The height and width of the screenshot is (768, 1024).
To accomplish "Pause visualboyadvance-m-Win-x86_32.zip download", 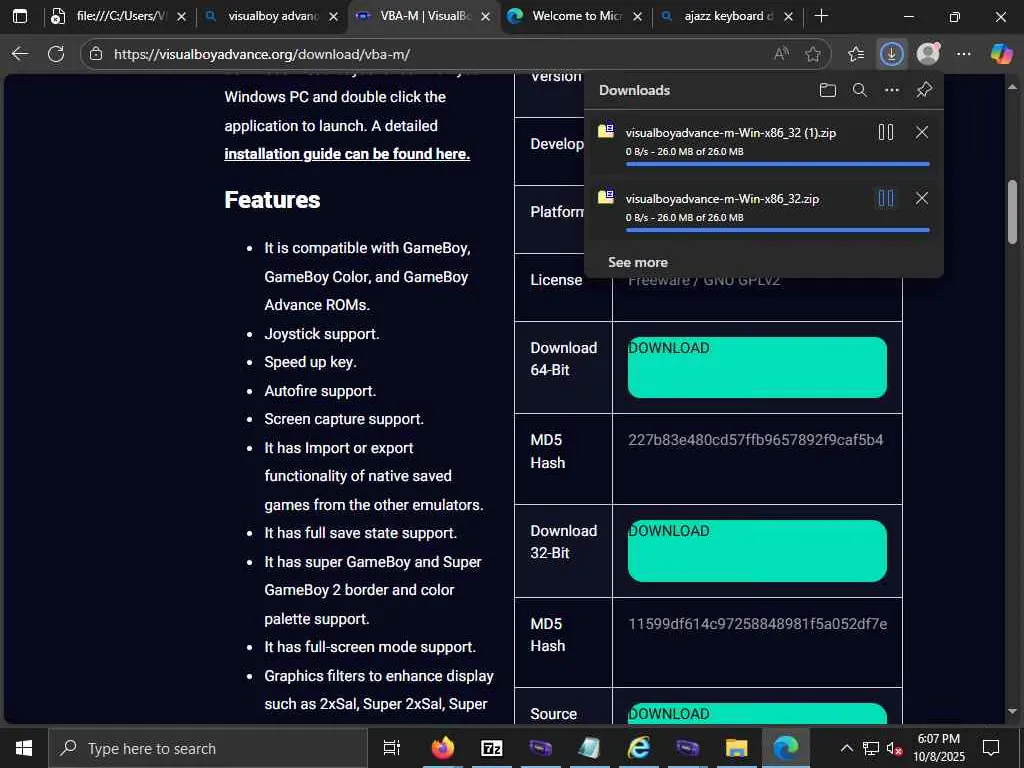I will [886, 198].
